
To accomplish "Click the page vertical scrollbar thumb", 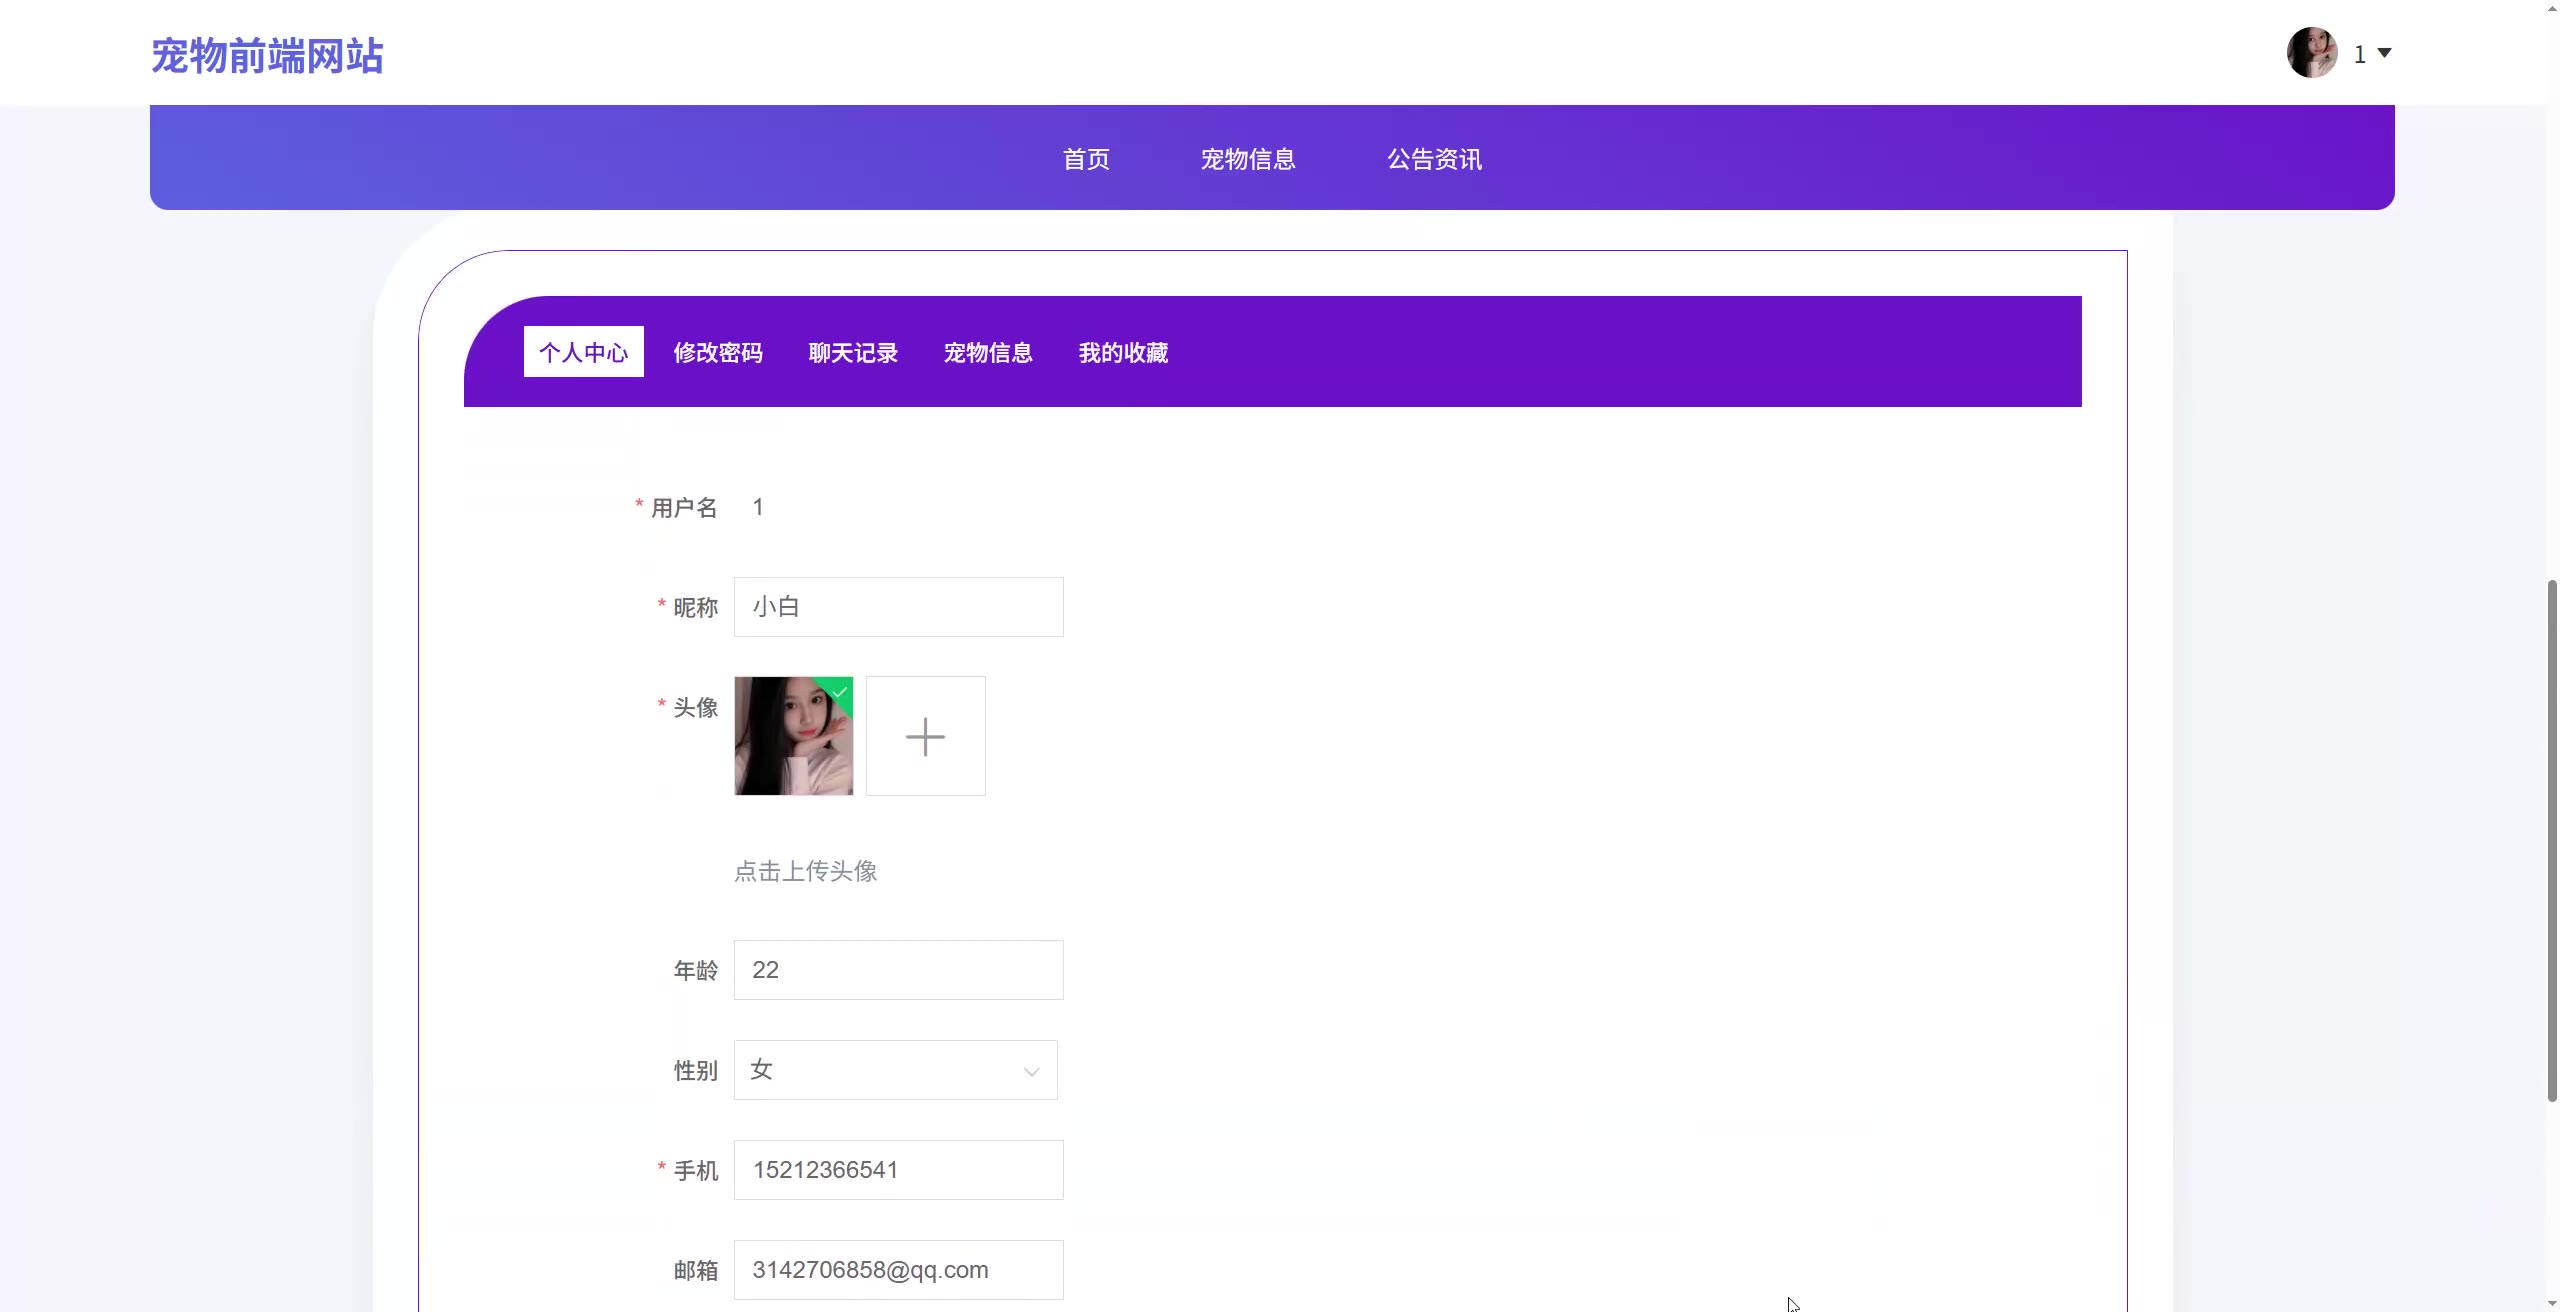I will [2552, 840].
